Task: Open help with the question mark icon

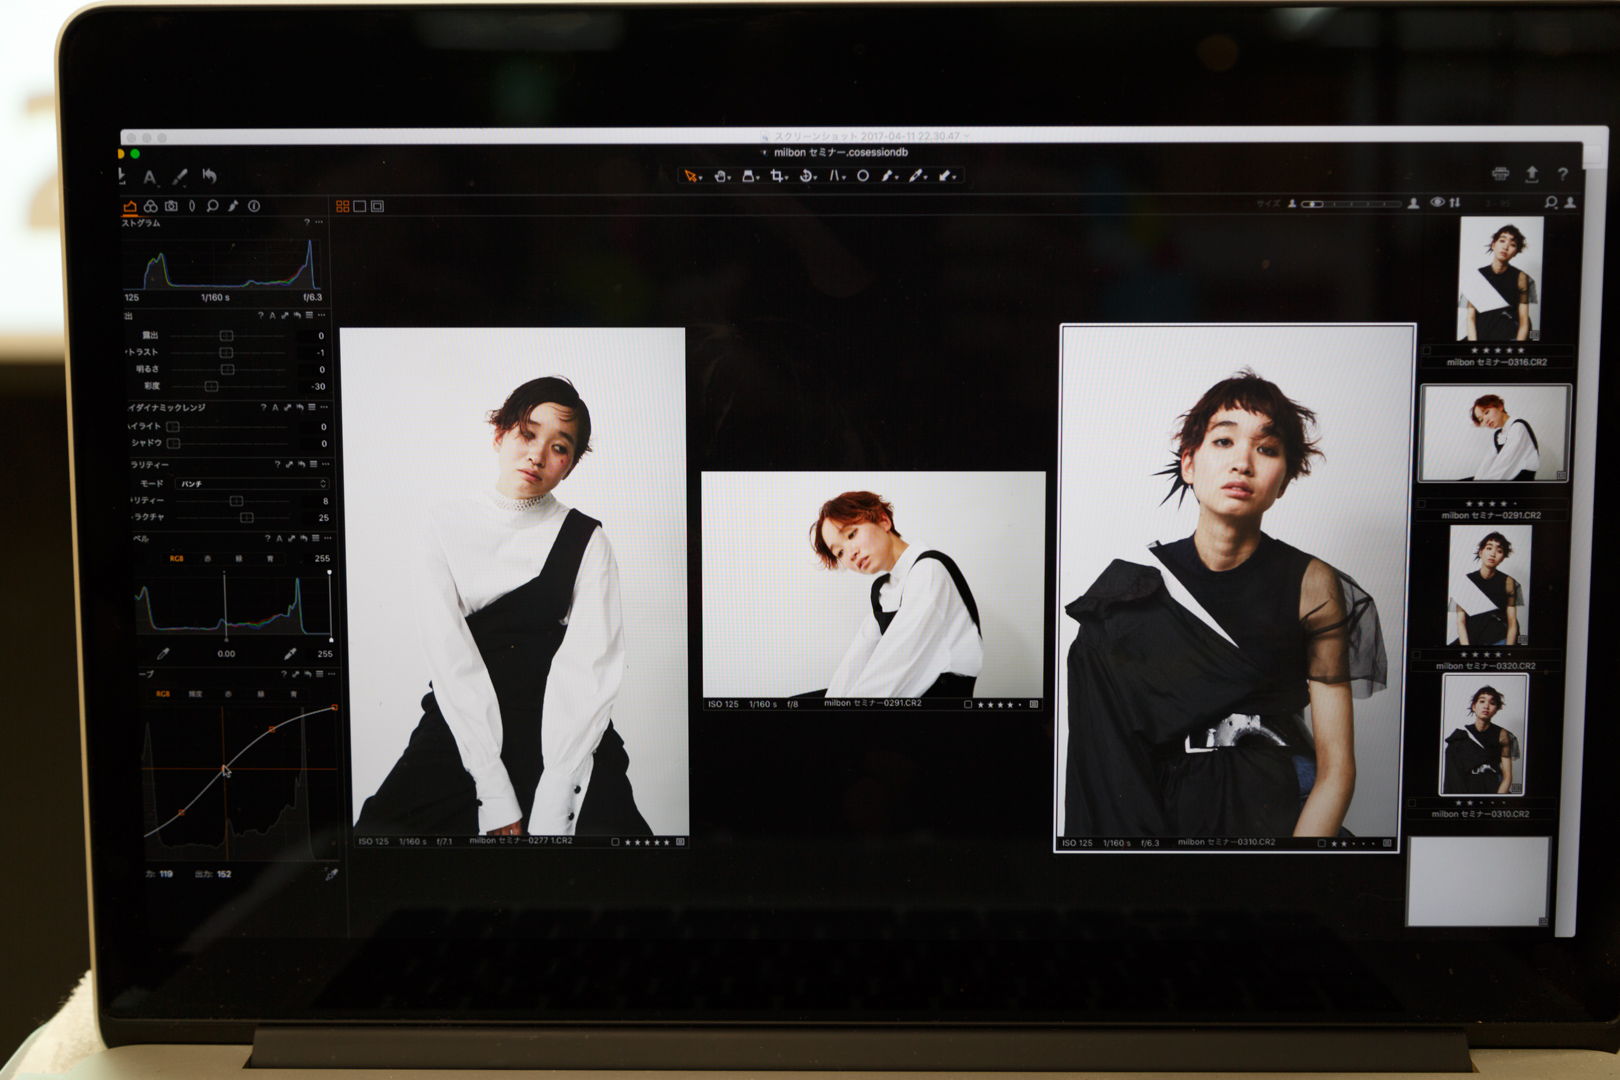Action: pyautogui.click(x=1562, y=174)
